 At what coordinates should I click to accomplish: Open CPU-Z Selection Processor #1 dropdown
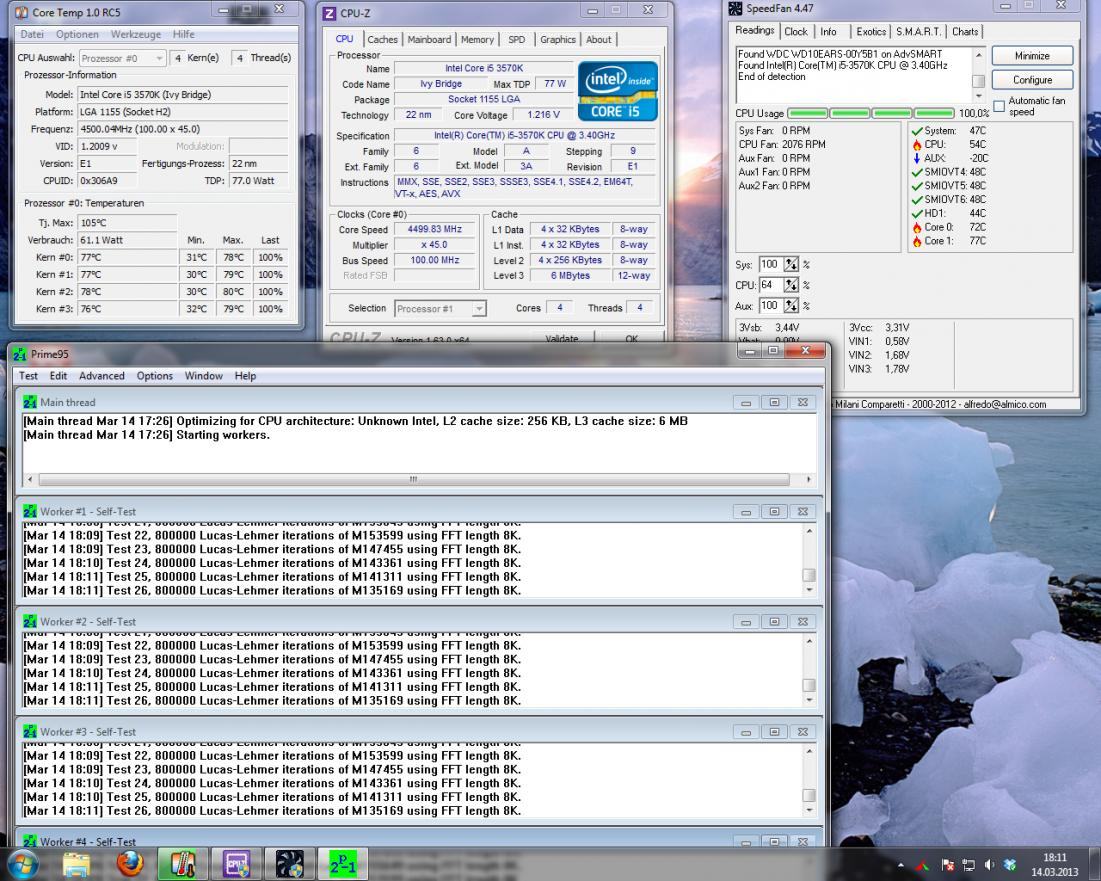(x=440, y=309)
